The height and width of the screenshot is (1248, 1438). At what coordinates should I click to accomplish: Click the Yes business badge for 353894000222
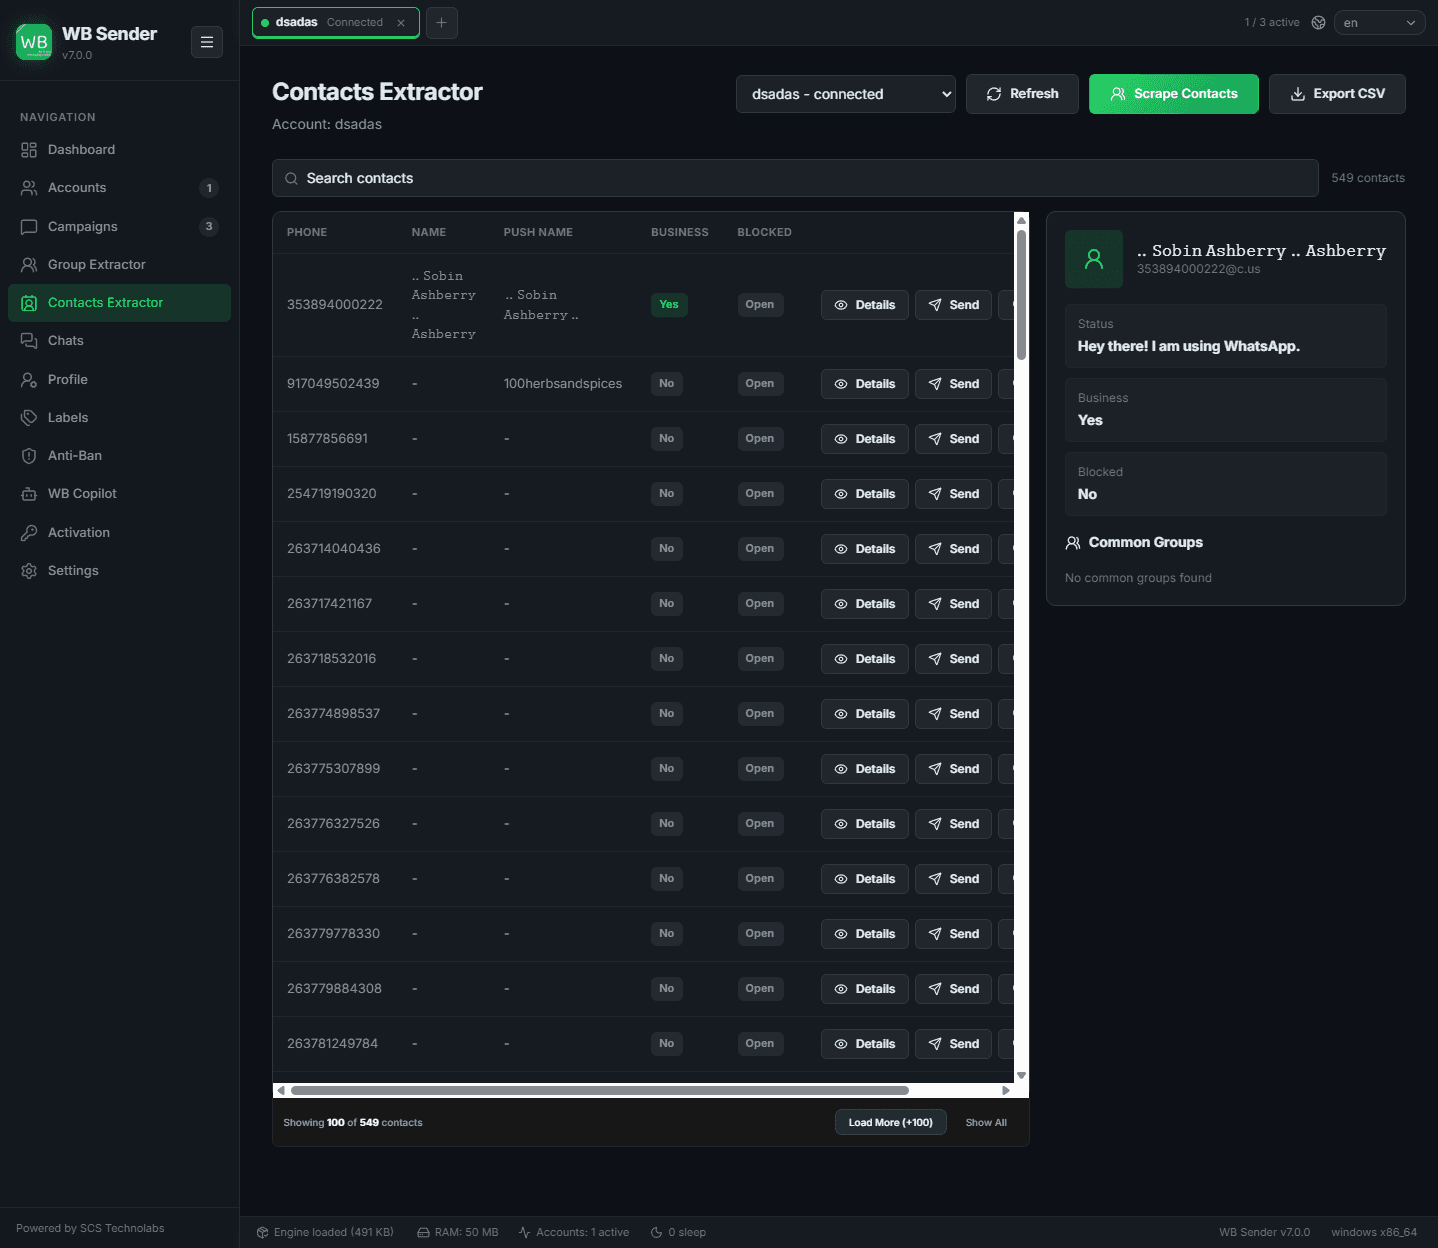[x=669, y=305]
